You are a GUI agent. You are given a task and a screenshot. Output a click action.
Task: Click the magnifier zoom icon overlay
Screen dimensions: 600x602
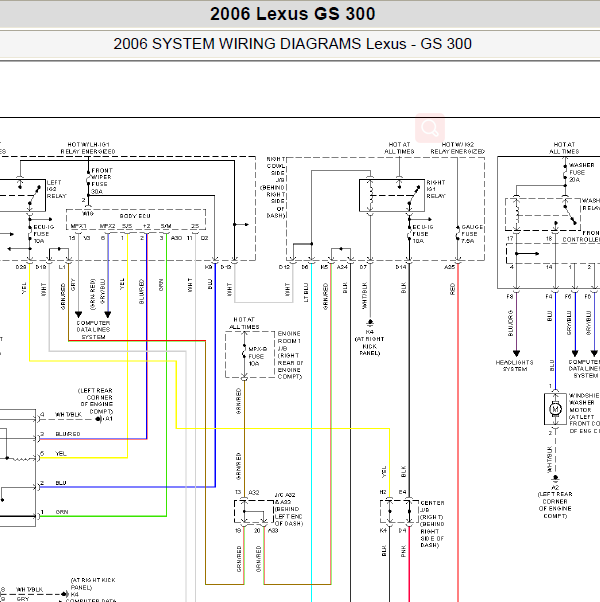point(430,128)
